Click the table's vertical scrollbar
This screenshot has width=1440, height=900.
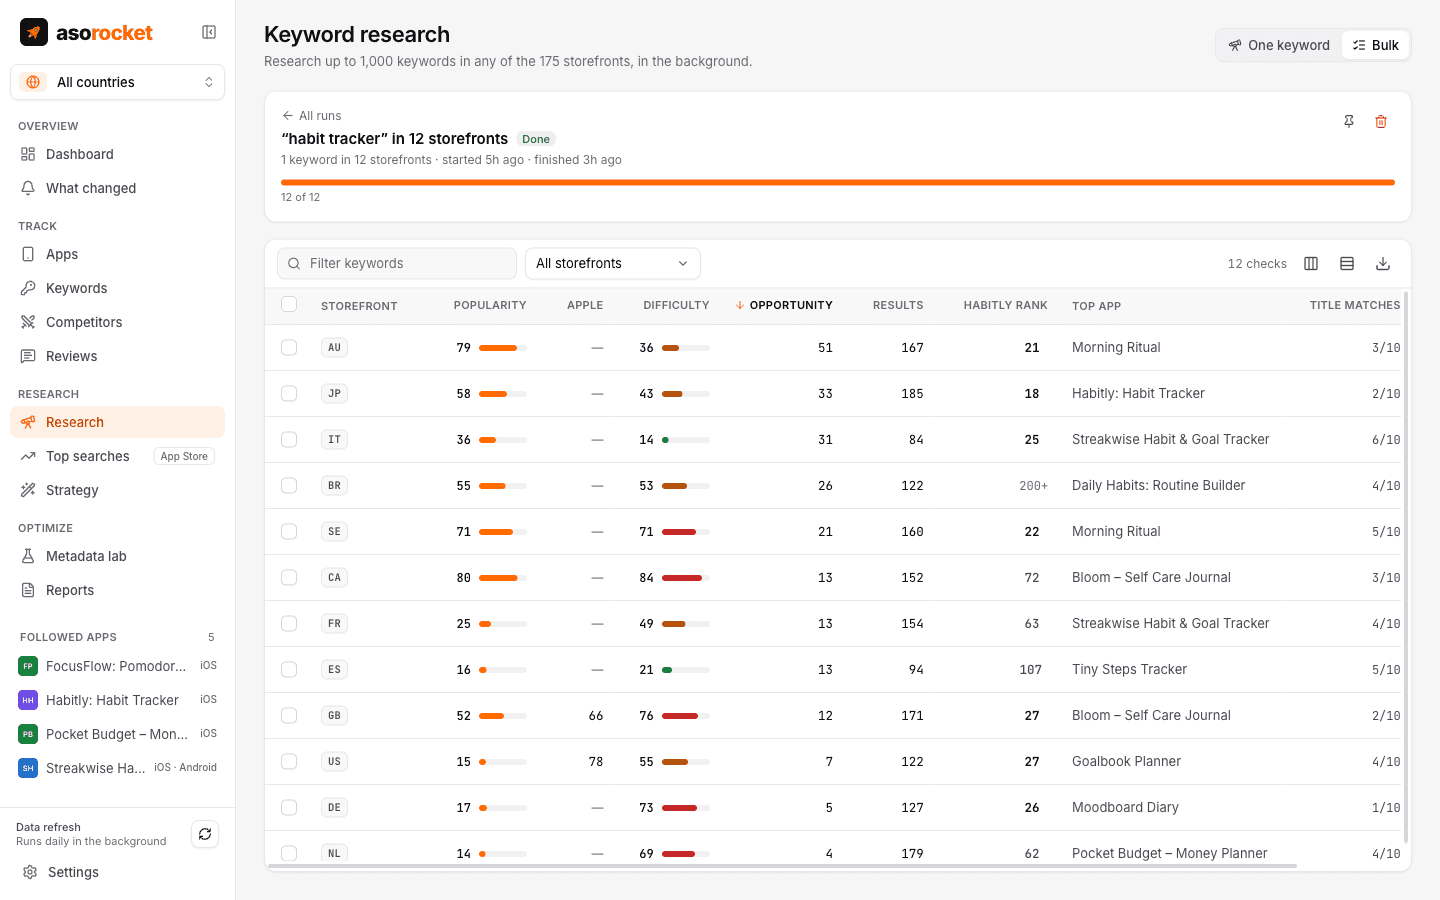[x=1406, y=567]
